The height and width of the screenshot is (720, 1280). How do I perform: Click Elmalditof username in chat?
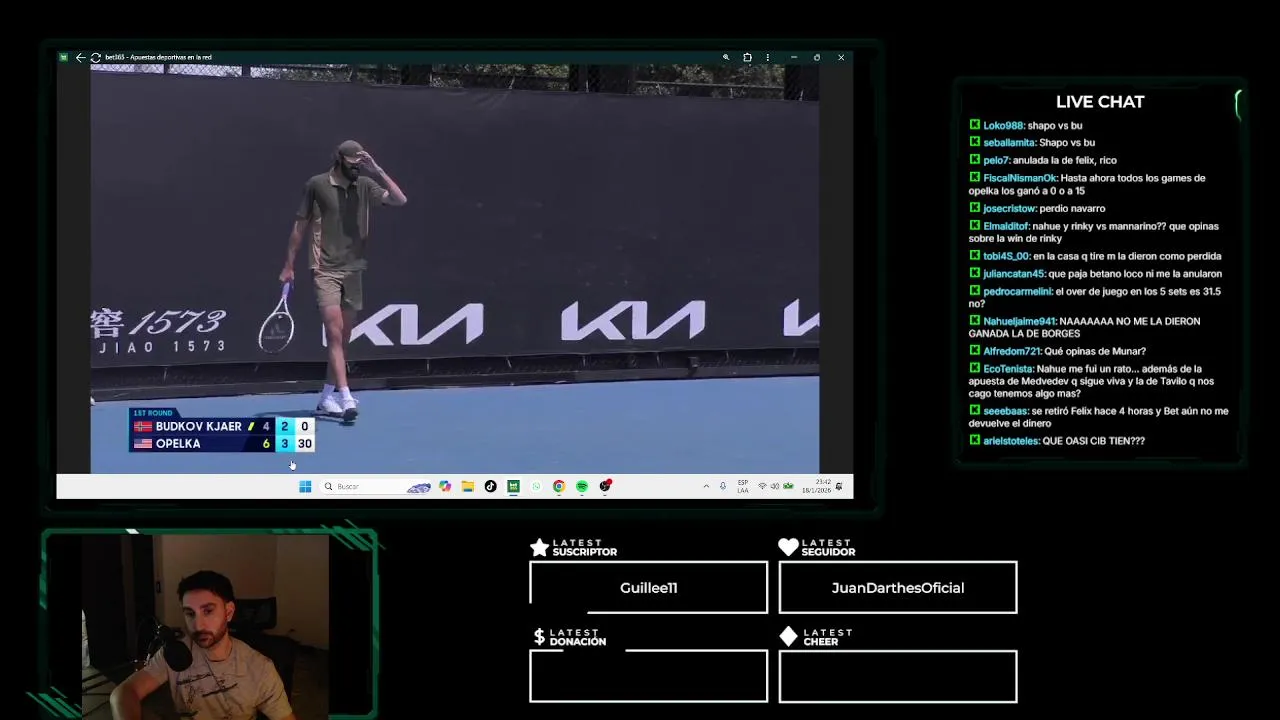[x=1006, y=227]
